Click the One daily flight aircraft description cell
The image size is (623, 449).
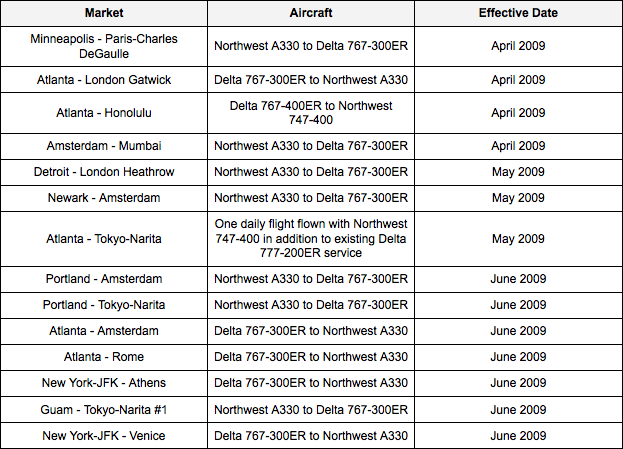[x=311, y=239]
